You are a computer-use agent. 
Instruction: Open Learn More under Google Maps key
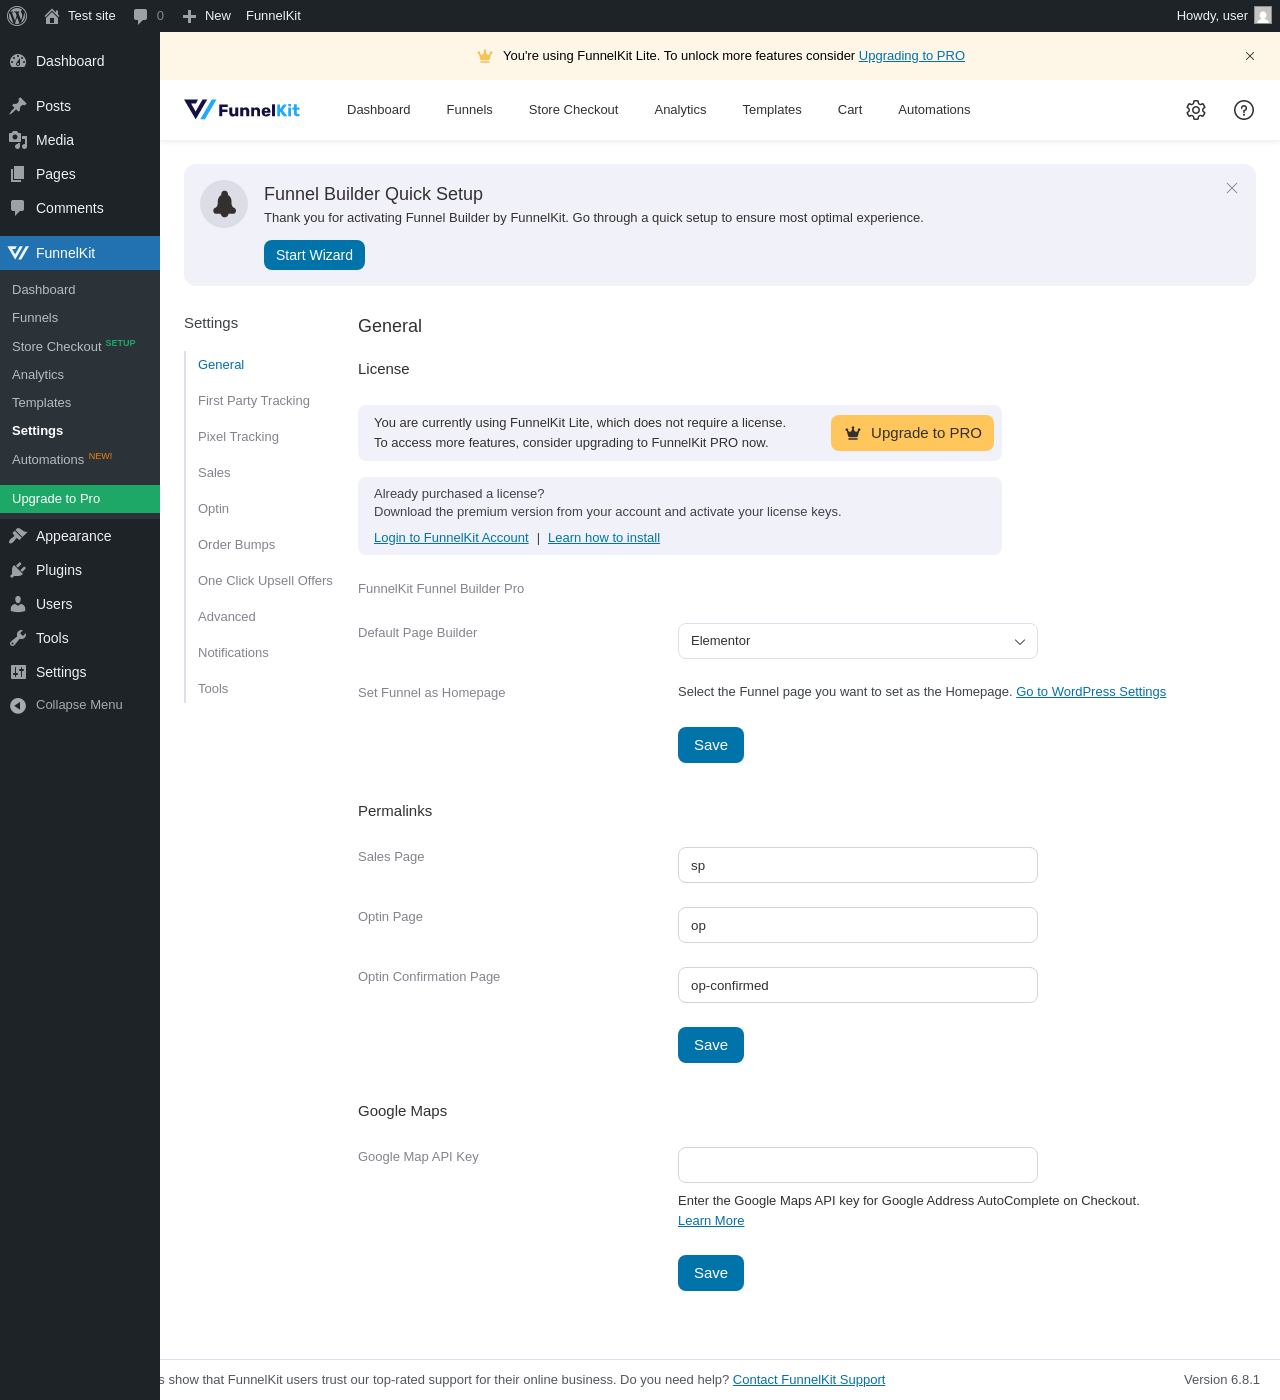pos(711,1221)
